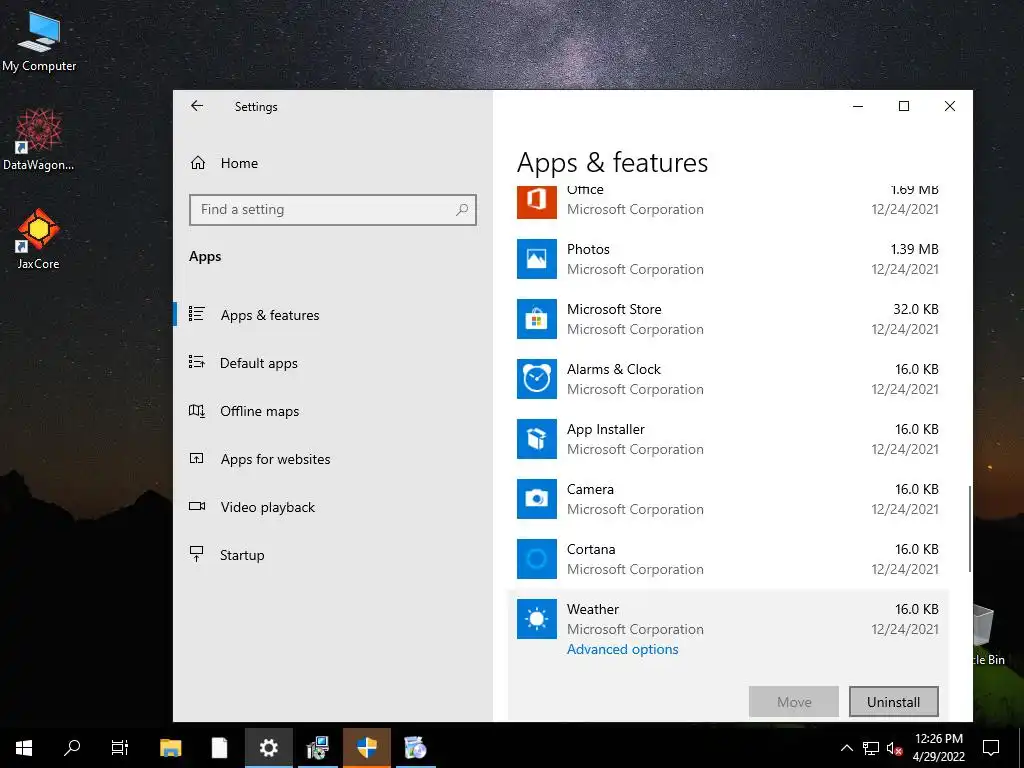Open the blank document taskbar icon
The image size is (1024, 768).
point(219,748)
